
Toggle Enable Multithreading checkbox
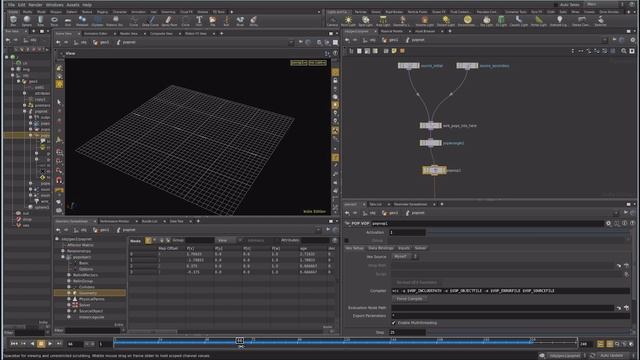[x=394, y=323]
